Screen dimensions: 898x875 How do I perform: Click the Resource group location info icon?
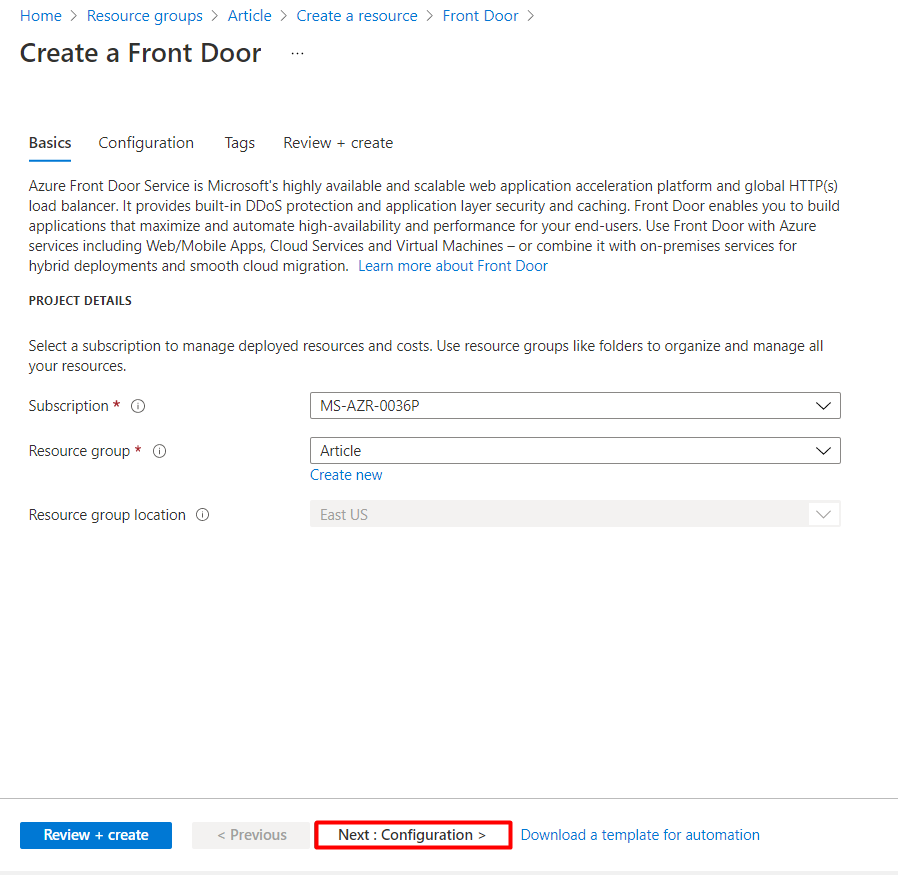tap(203, 515)
